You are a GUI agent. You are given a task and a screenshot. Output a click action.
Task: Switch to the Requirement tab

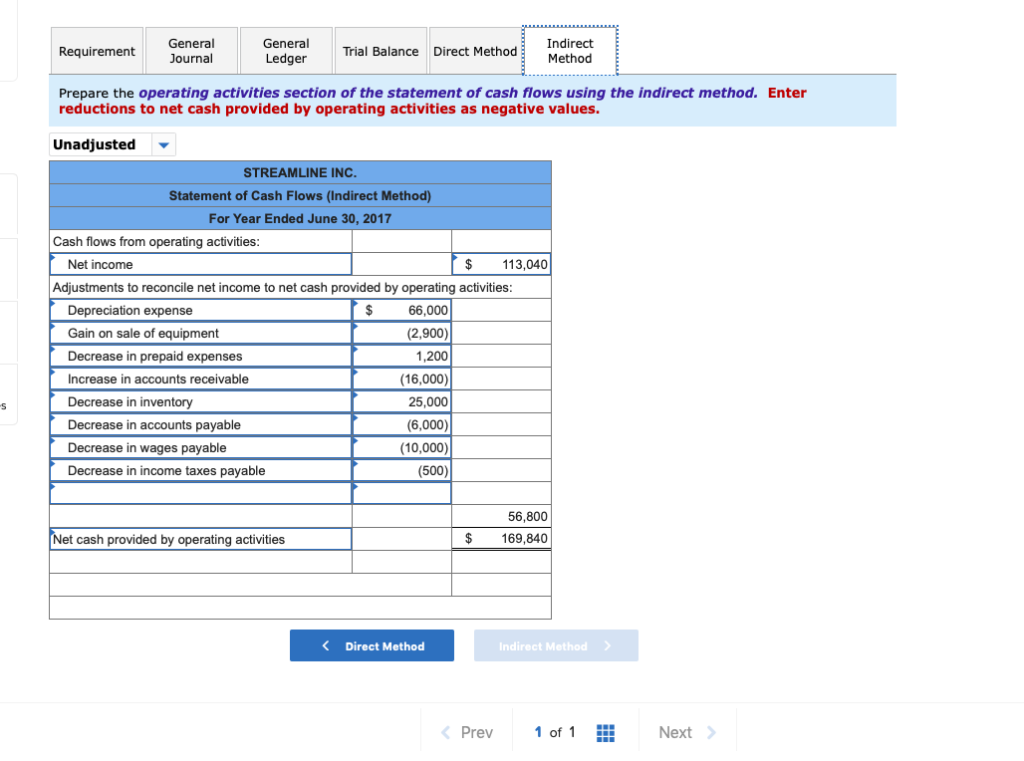[97, 50]
